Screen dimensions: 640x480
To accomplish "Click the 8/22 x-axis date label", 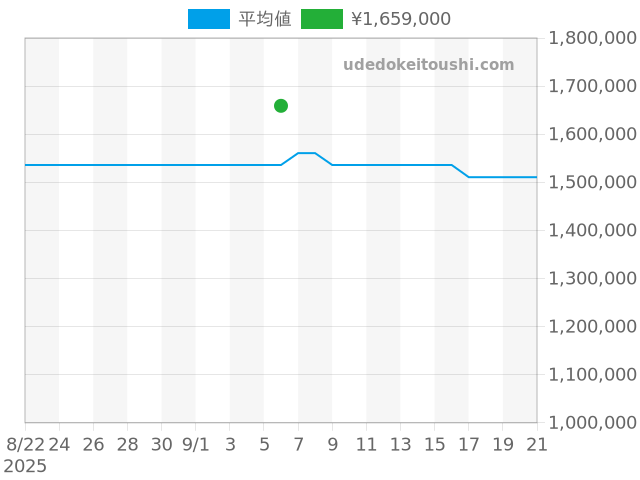I will coord(25,444).
